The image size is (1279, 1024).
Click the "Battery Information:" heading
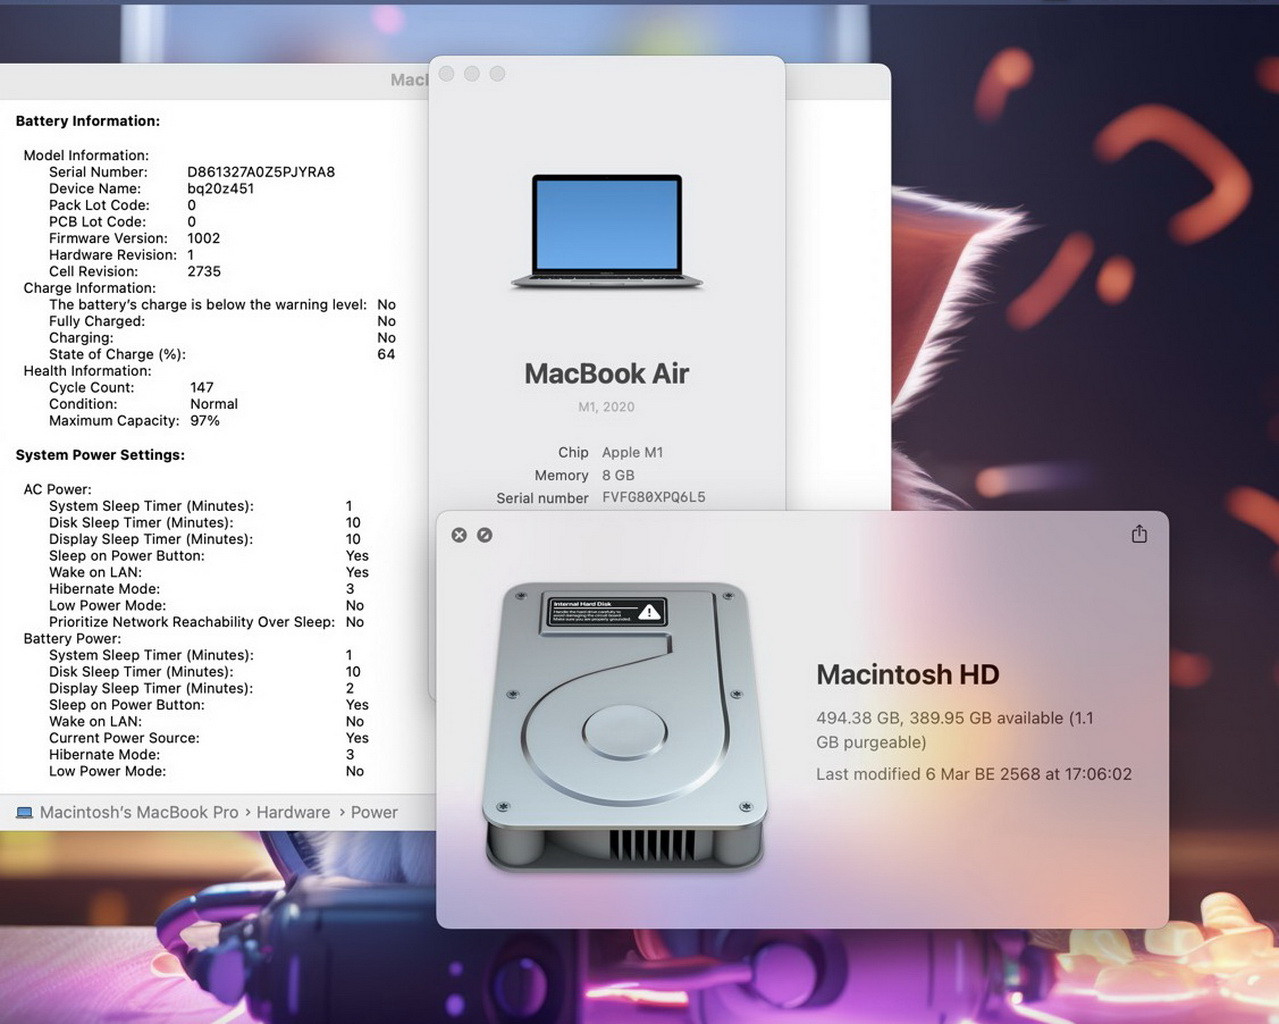pyautogui.click(x=88, y=121)
